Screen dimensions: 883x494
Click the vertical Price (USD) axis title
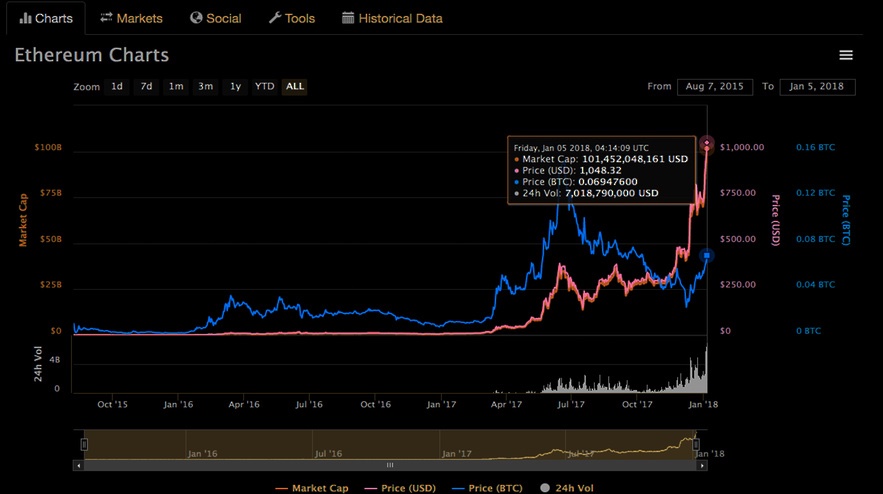click(775, 220)
